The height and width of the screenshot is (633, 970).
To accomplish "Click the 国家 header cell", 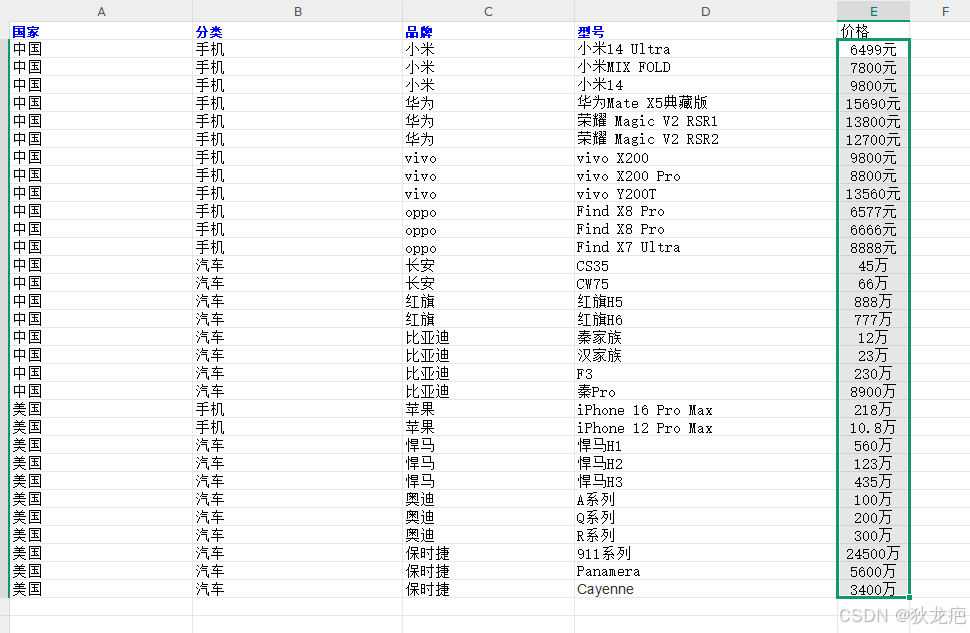I will (101, 31).
